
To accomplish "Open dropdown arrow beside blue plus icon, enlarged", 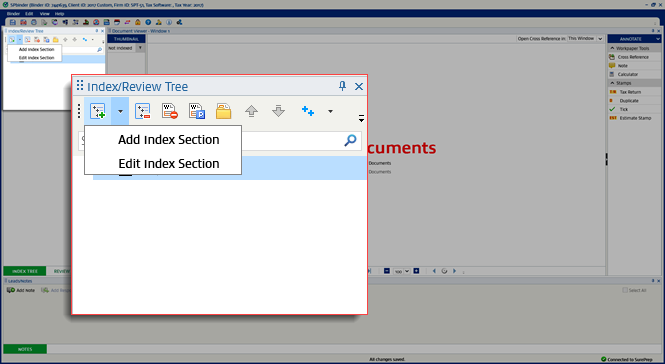I will coord(330,112).
